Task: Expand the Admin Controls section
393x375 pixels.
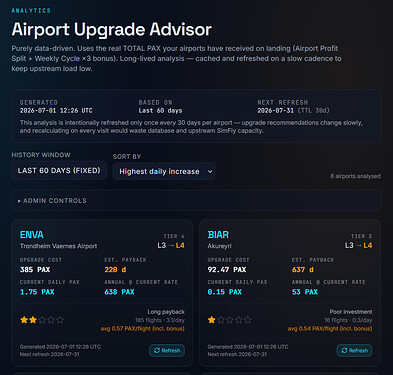Action: 196,201
